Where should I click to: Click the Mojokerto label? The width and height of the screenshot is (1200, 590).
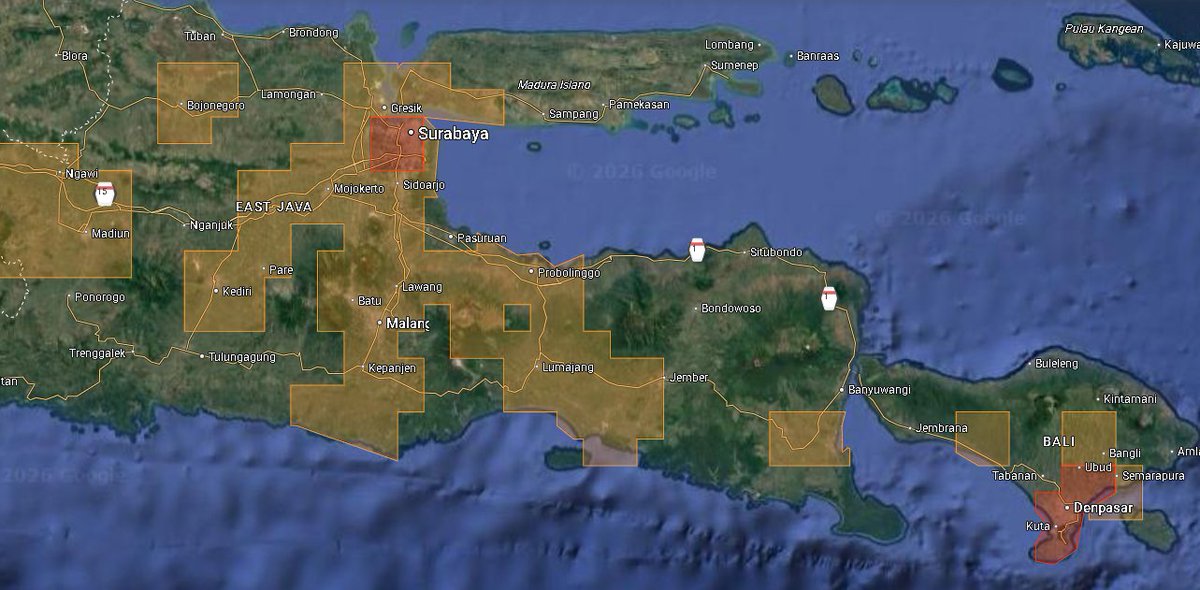point(359,188)
